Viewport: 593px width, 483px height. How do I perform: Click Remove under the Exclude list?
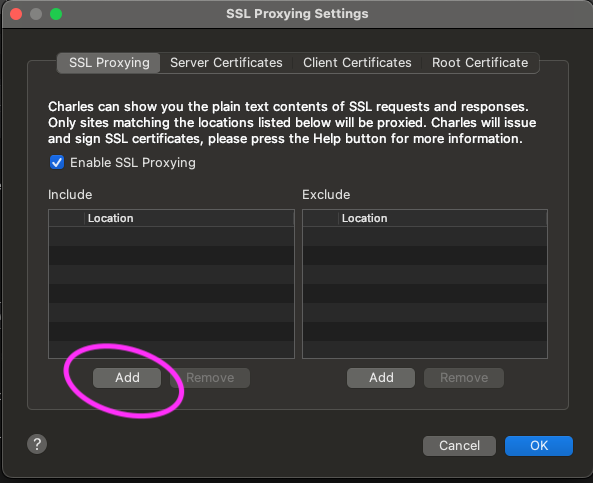[464, 377]
